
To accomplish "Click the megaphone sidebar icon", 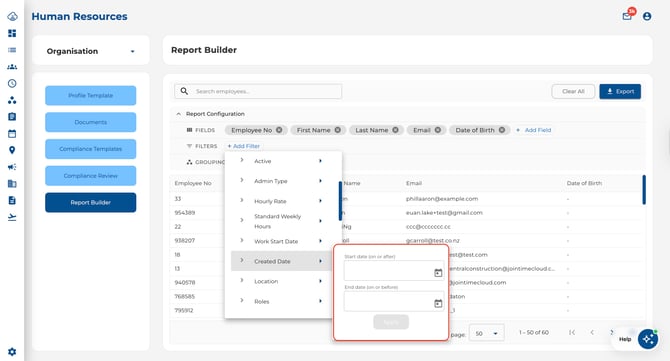I will click(12, 167).
